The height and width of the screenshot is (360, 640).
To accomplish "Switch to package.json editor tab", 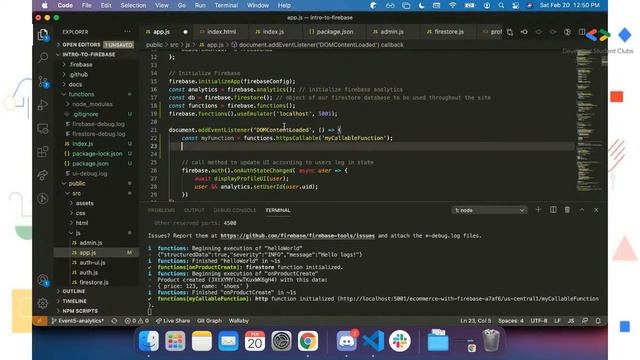I will (x=334, y=32).
